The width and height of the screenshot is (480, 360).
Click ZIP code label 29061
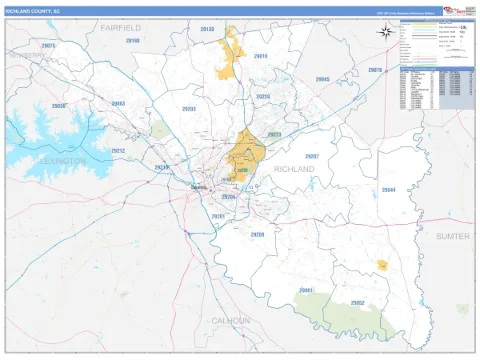[306, 290]
